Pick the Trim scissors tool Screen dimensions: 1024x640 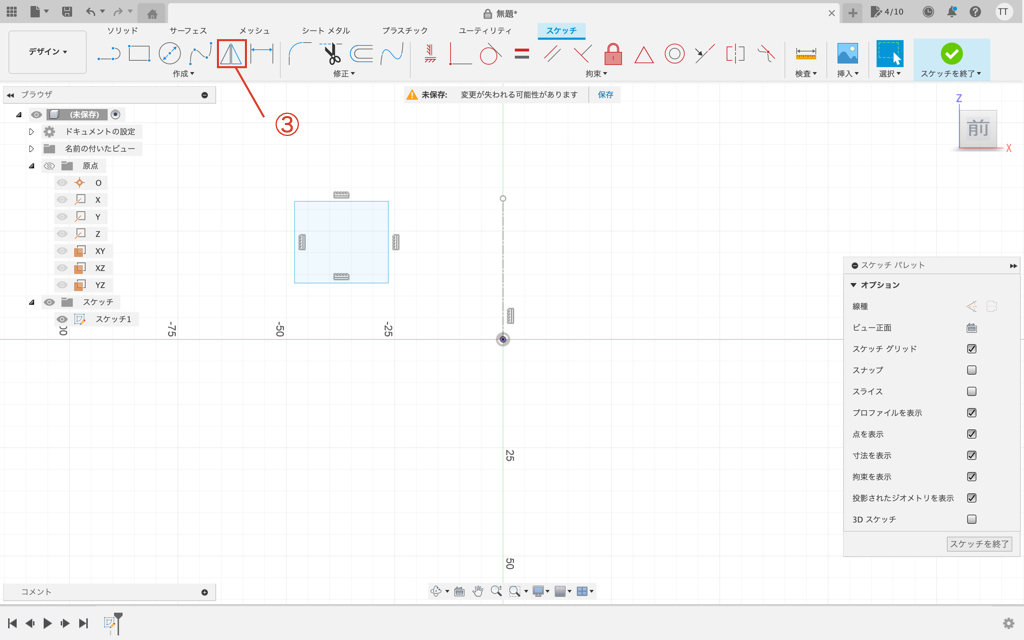coord(332,54)
